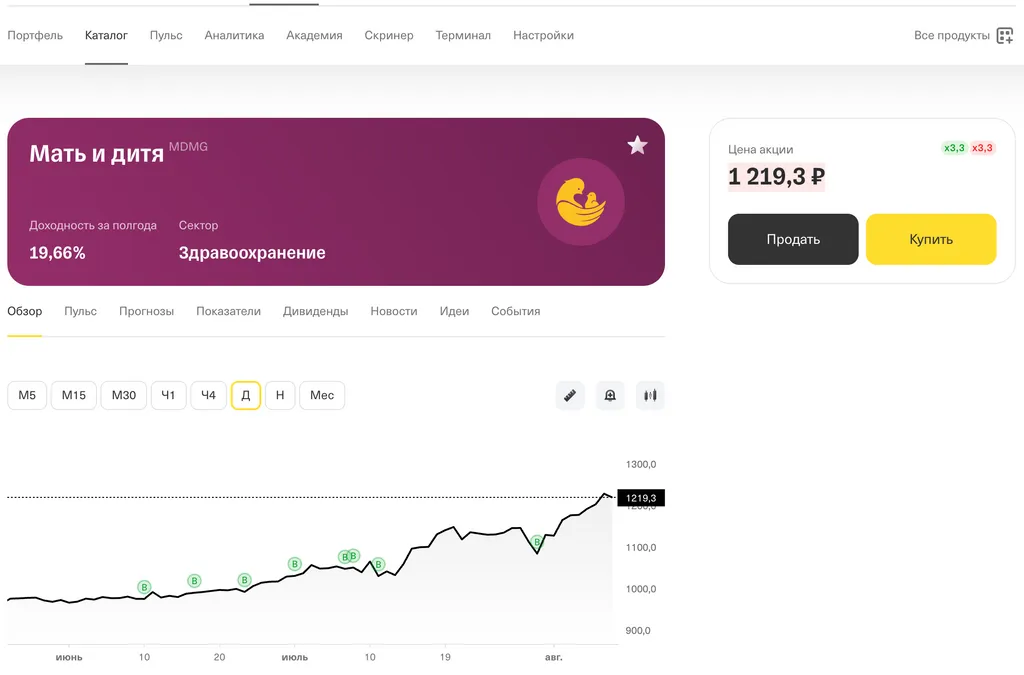1024x675 pixels.
Task: Add a price alert with bell icon
Action: [610, 396]
